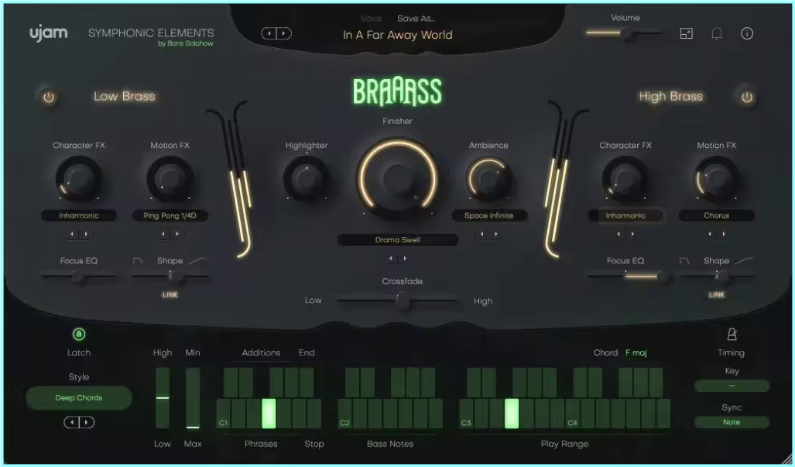Click Low Brass Motion FX knob

coord(170,178)
